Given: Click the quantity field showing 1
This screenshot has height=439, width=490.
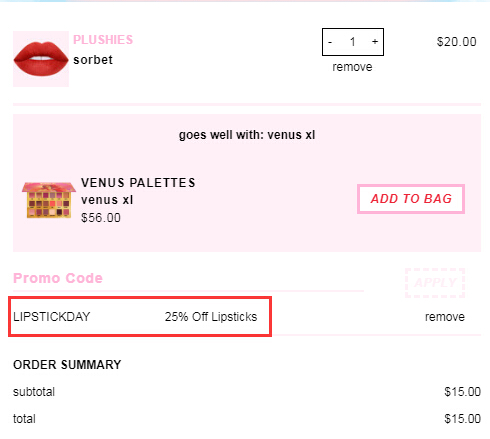Looking at the screenshot, I should [x=353, y=42].
